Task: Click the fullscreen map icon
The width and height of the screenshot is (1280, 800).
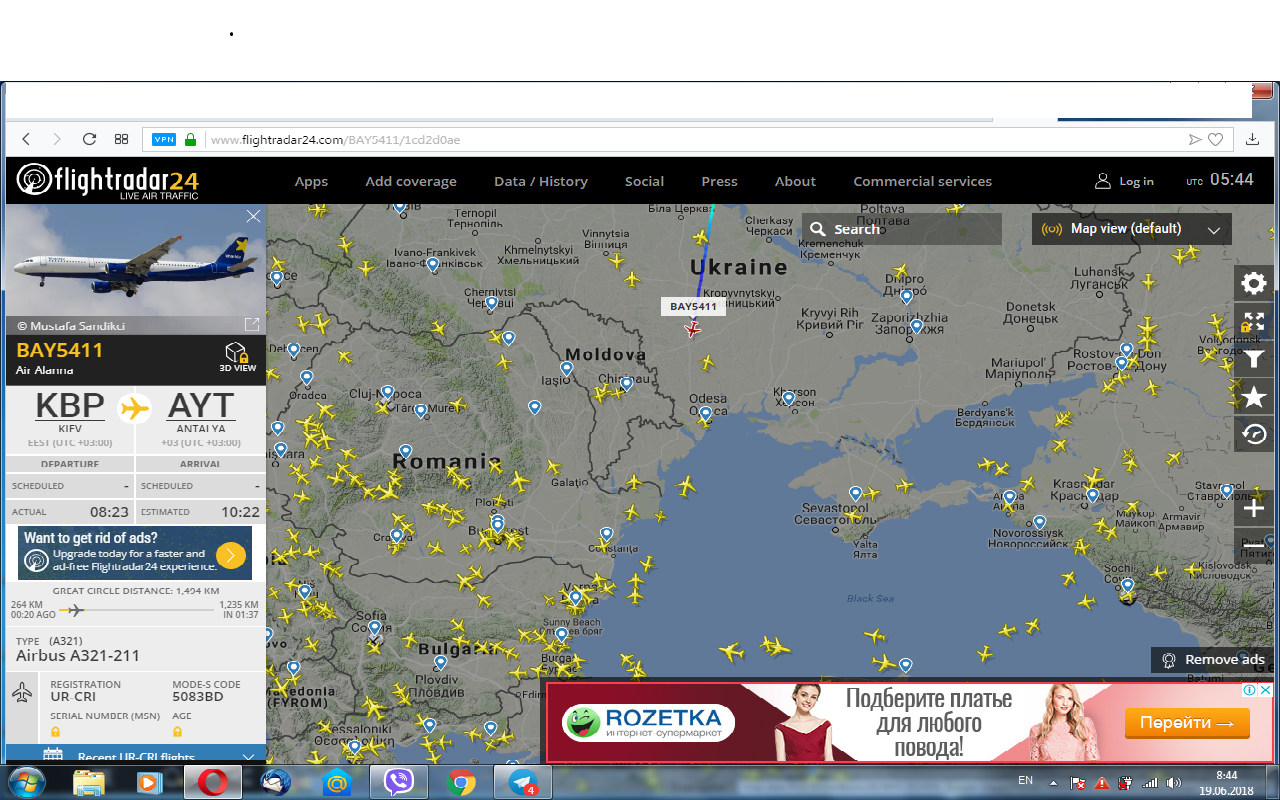Action: [x=1253, y=321]
